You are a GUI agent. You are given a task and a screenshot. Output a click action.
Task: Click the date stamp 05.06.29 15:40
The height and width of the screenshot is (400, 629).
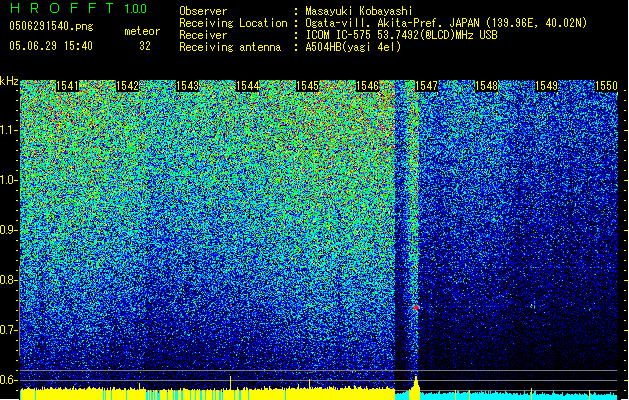pos(51,46)
